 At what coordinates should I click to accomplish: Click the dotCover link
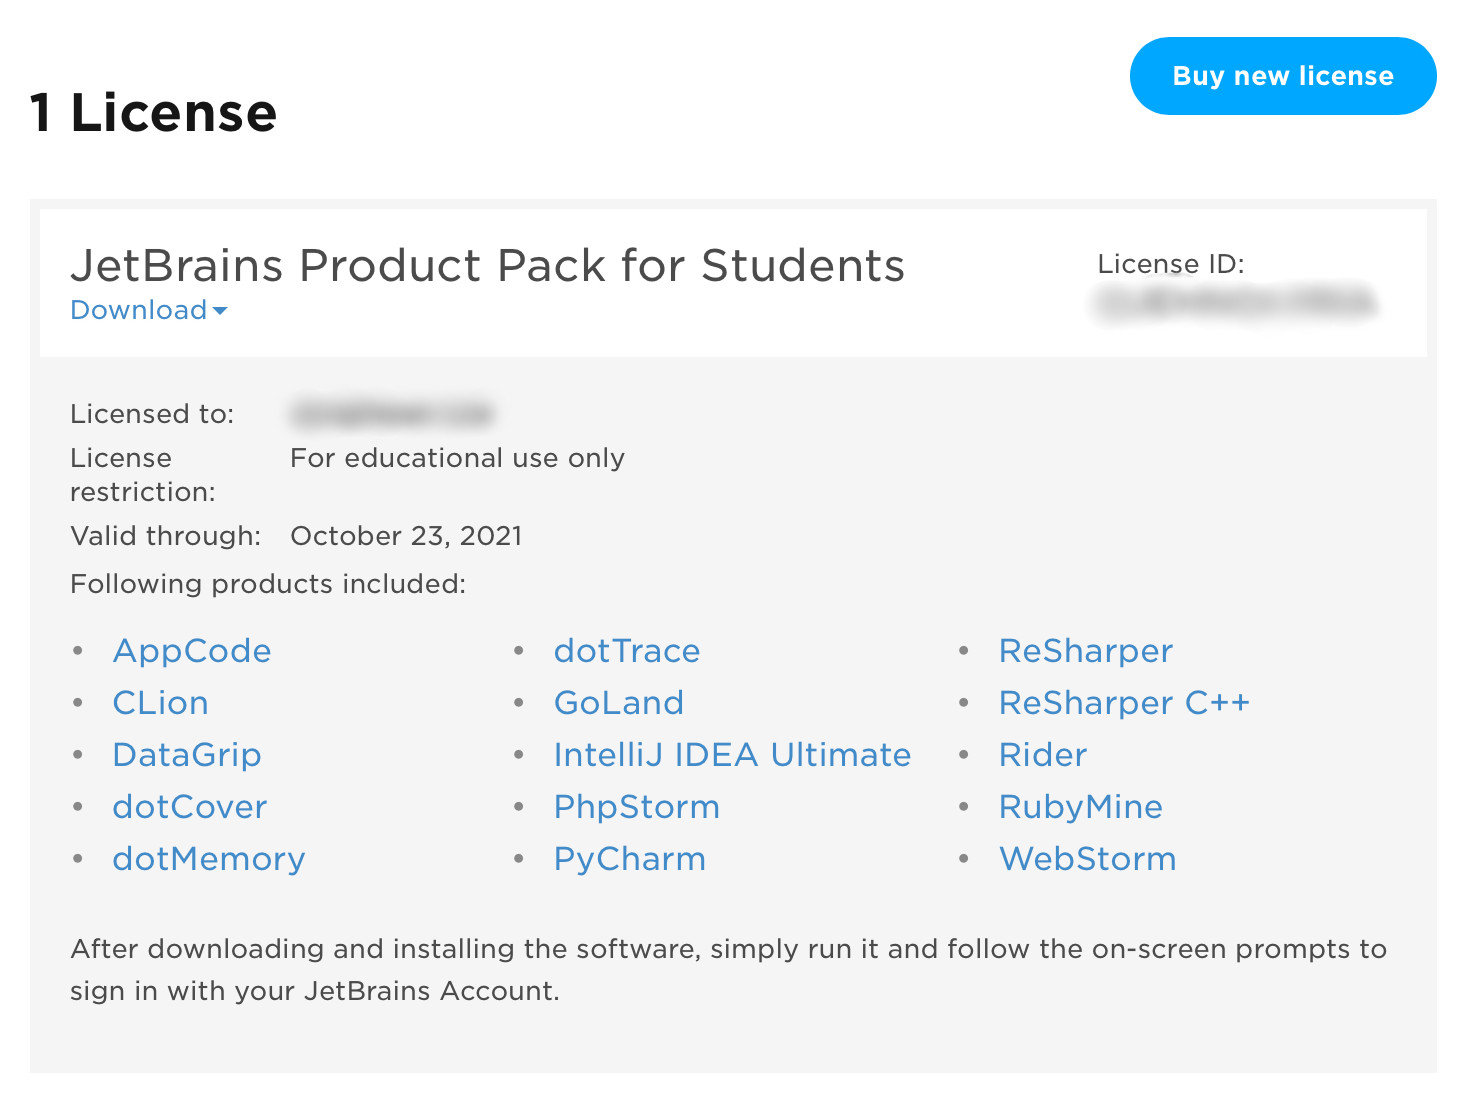189,806
